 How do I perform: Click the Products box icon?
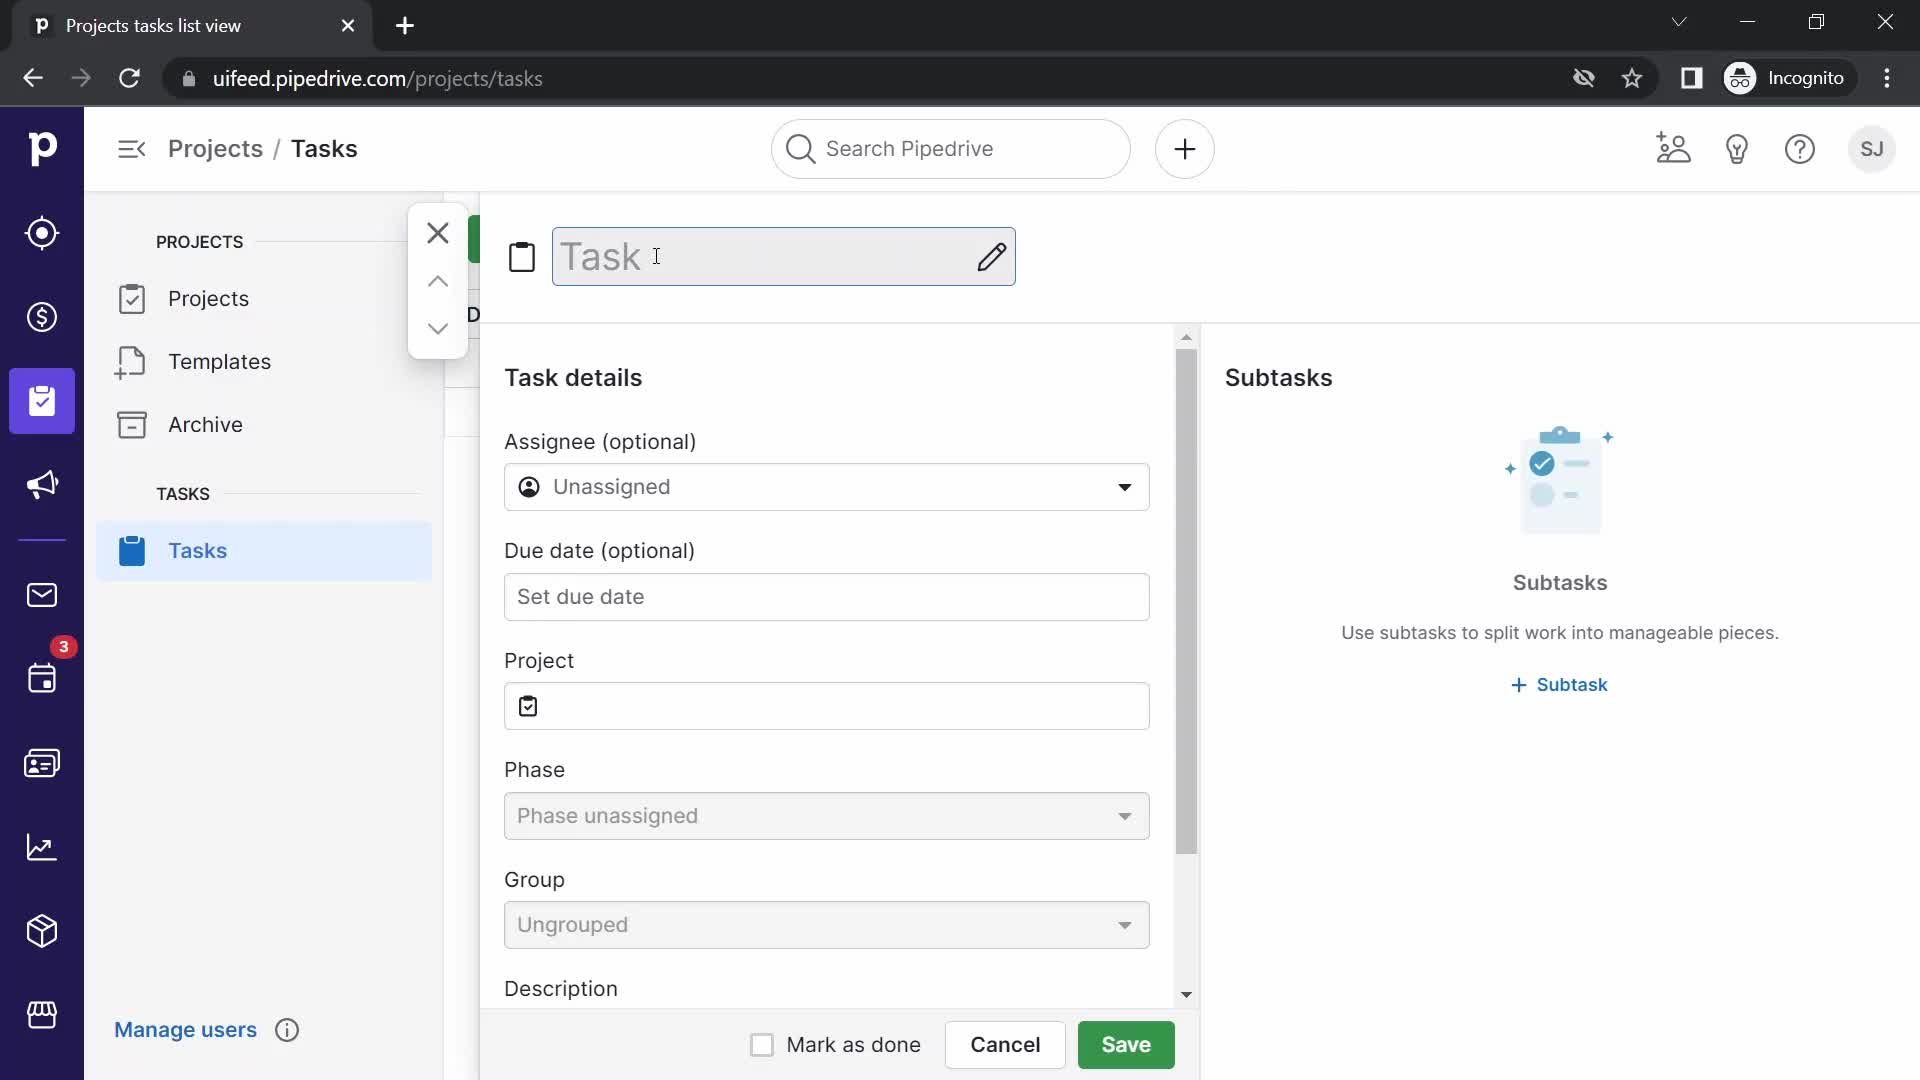tap(41, 931)
